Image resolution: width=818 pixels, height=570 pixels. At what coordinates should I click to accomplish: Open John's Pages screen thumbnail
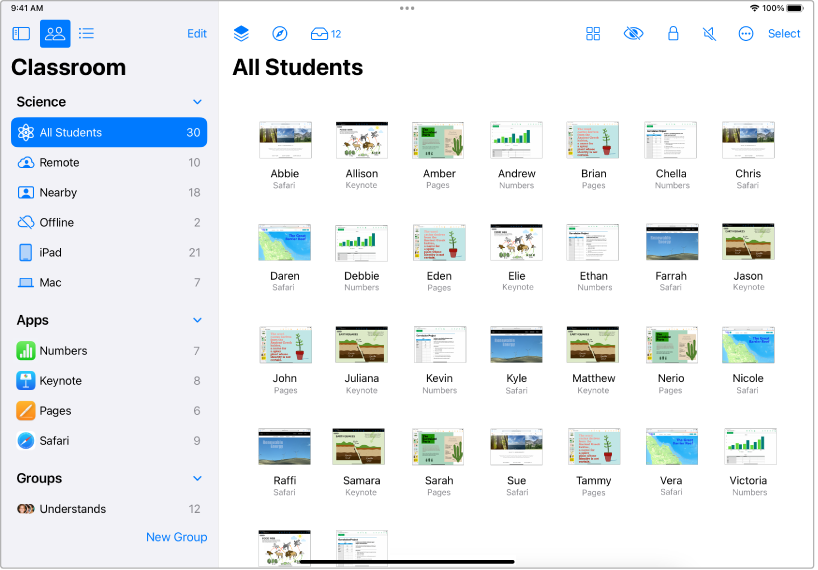(x=285, y=345)
